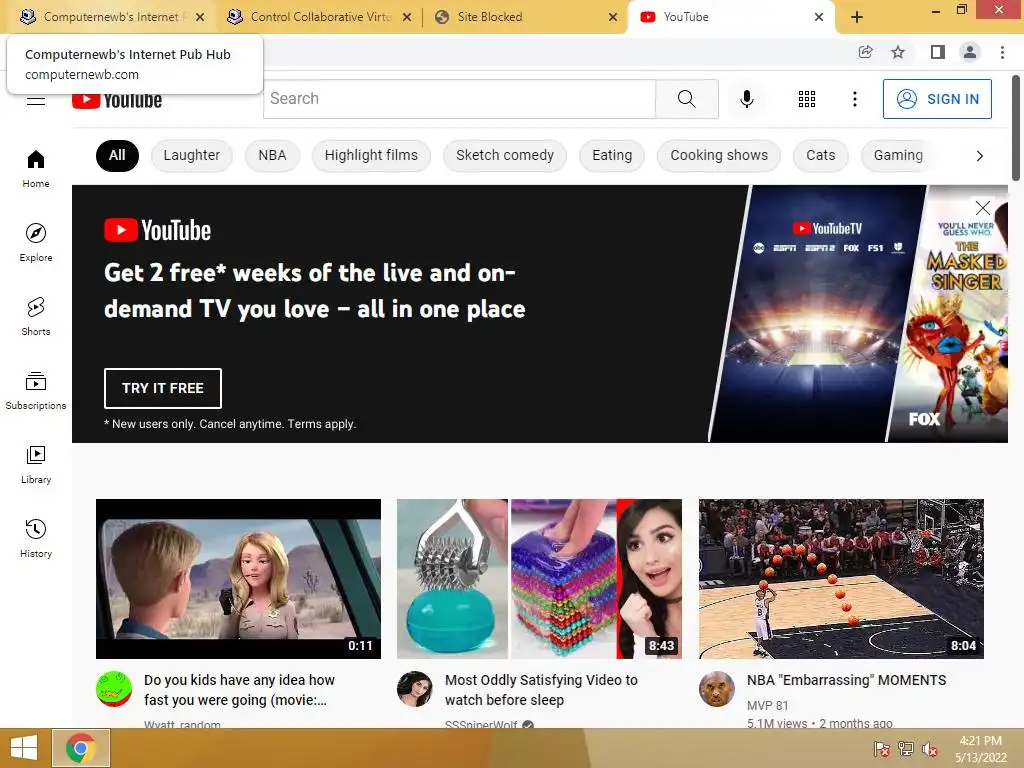The image size is (1024, 768).
Task: Click the Windows Start button
Action: pyautogui.click(x=24, y=748)
